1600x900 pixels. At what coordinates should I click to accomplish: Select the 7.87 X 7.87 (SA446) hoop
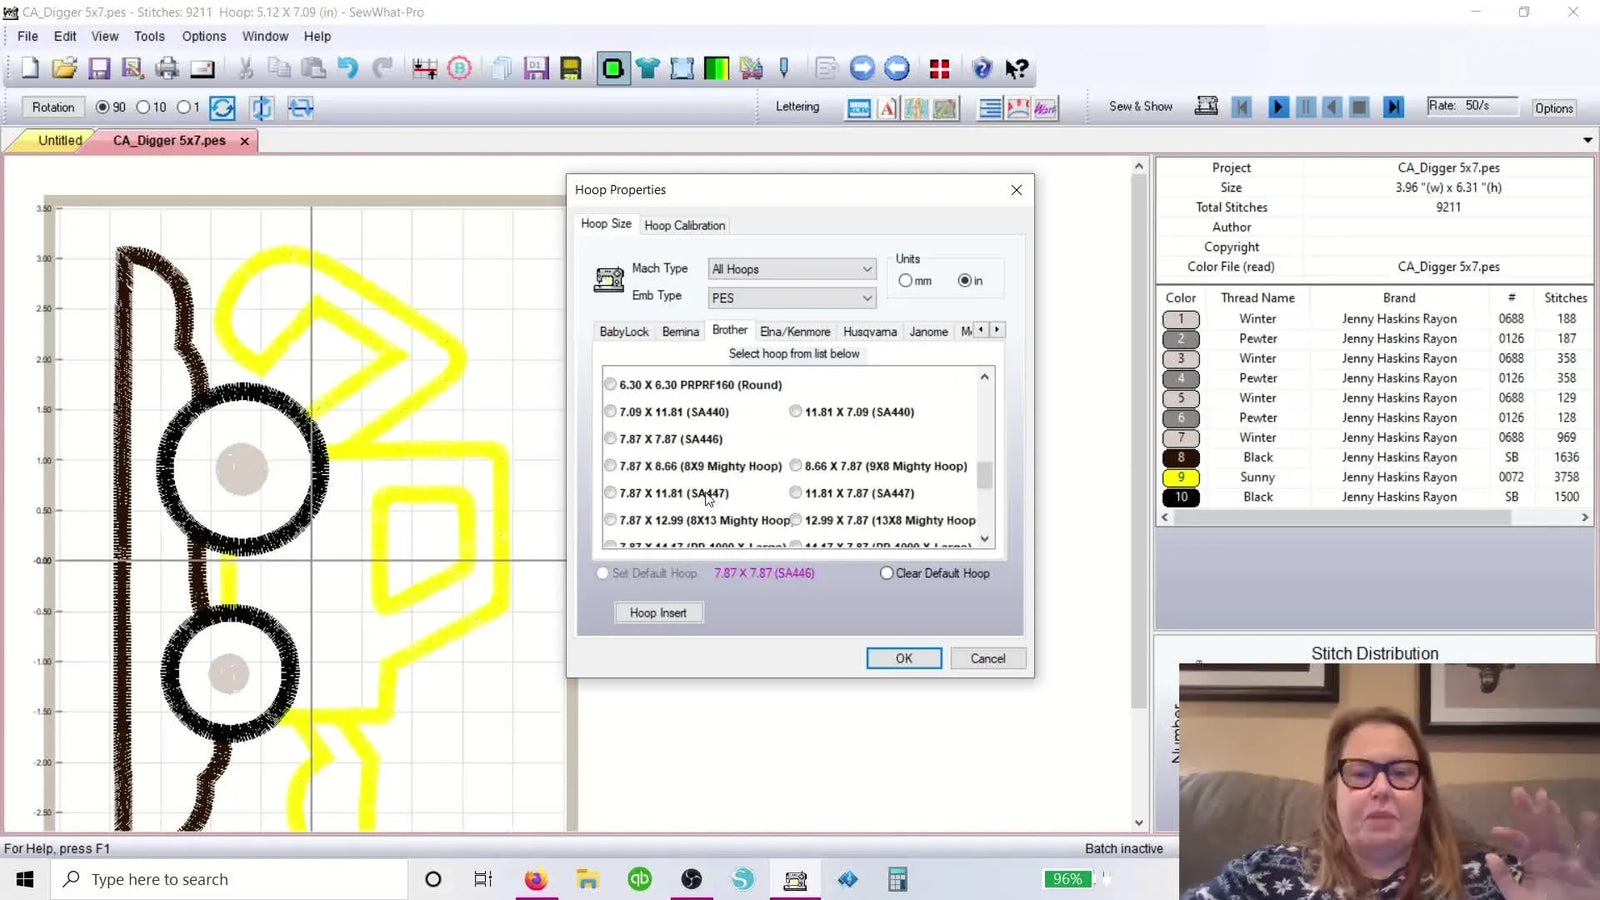(x=610, y=438)
